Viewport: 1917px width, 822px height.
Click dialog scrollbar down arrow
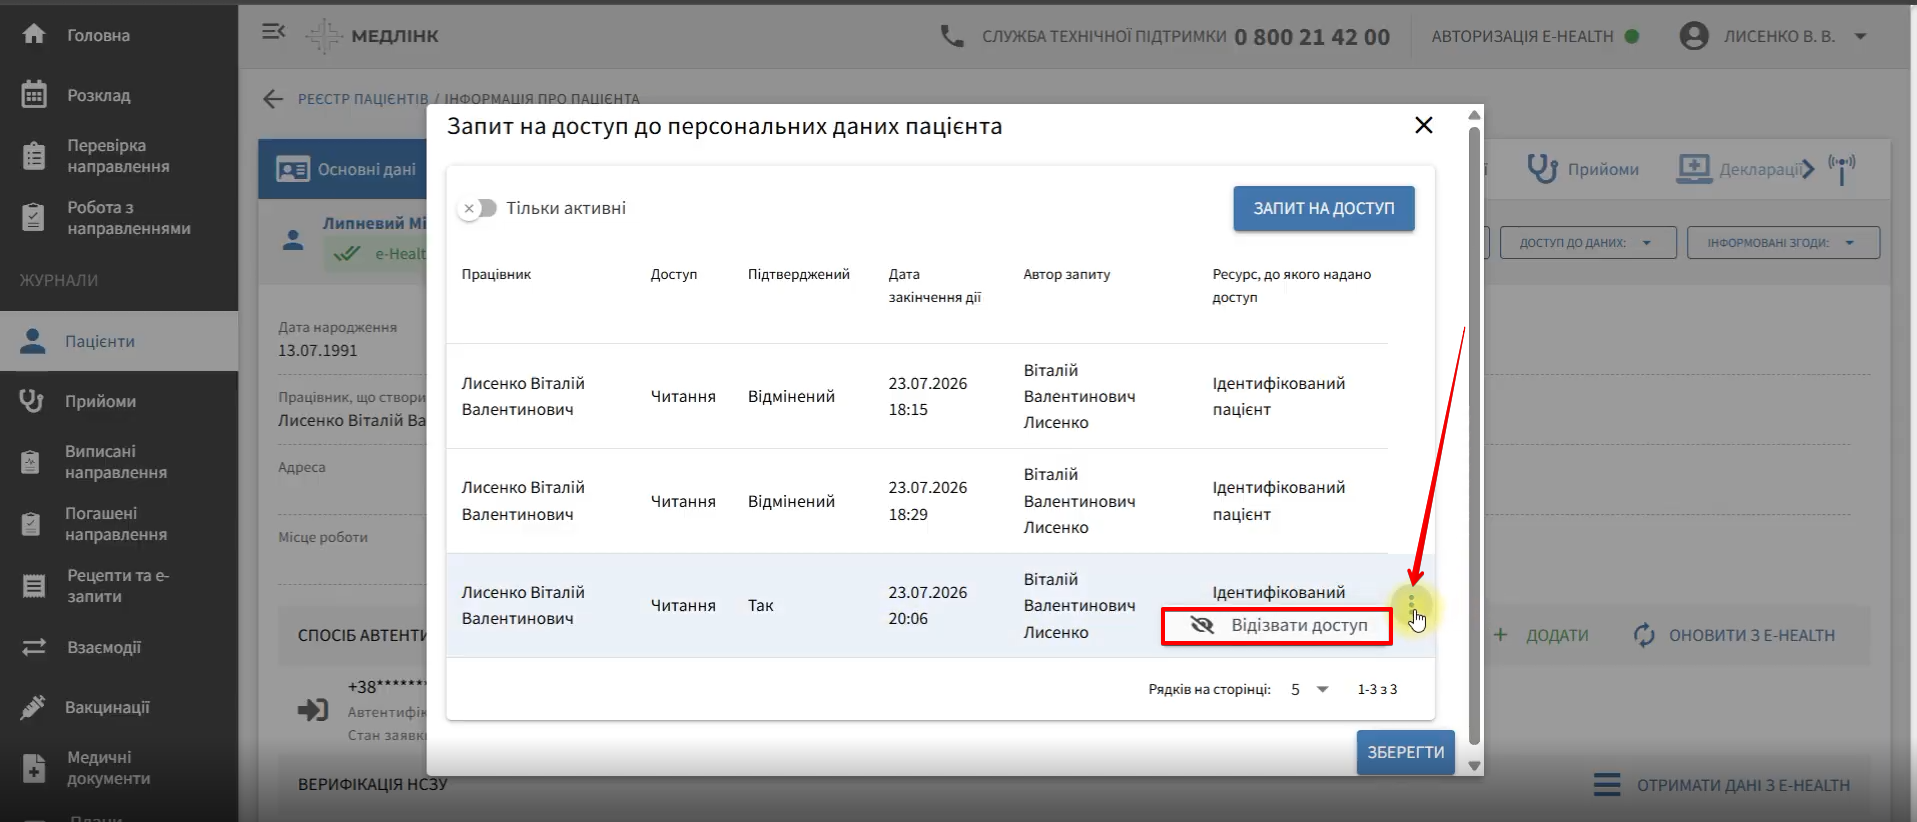(x=1474, y=766)
